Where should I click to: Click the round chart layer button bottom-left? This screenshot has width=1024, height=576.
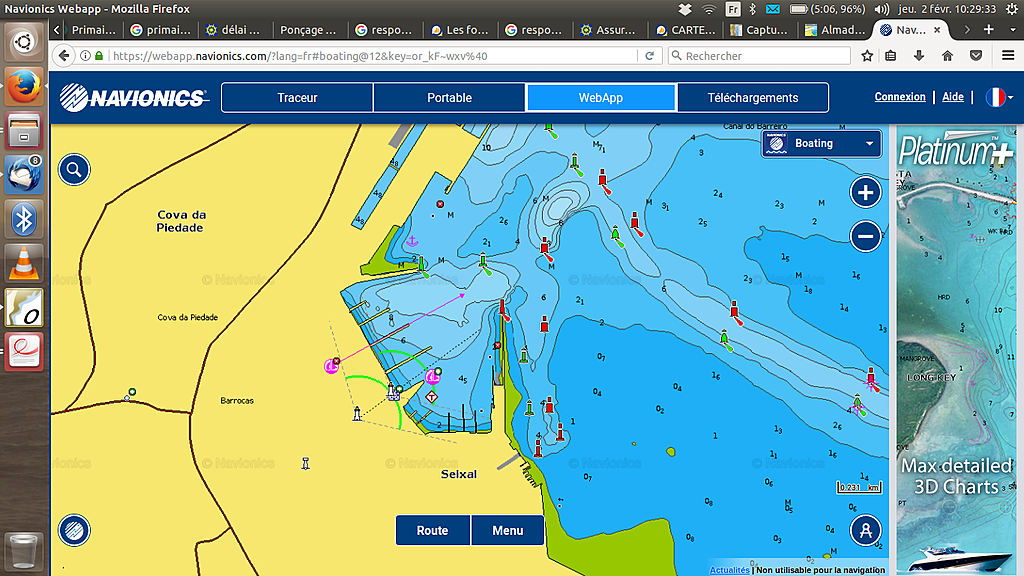(x=74, y=530)
